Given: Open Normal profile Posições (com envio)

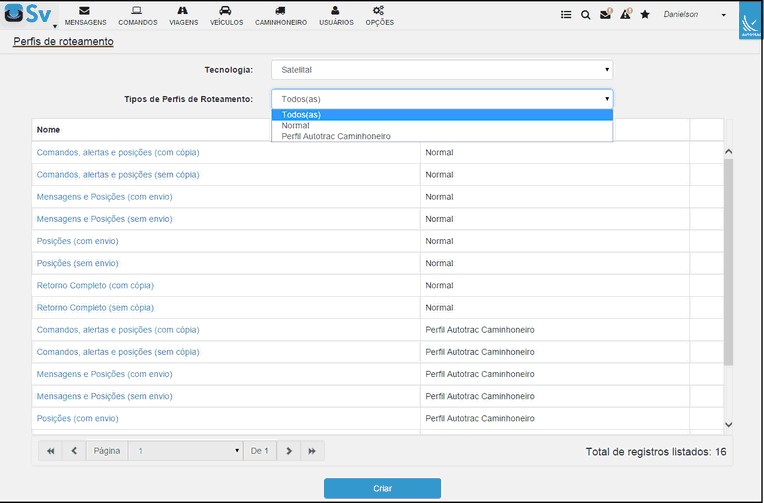Looking at the screenshot, I should [x=77, y=241].
